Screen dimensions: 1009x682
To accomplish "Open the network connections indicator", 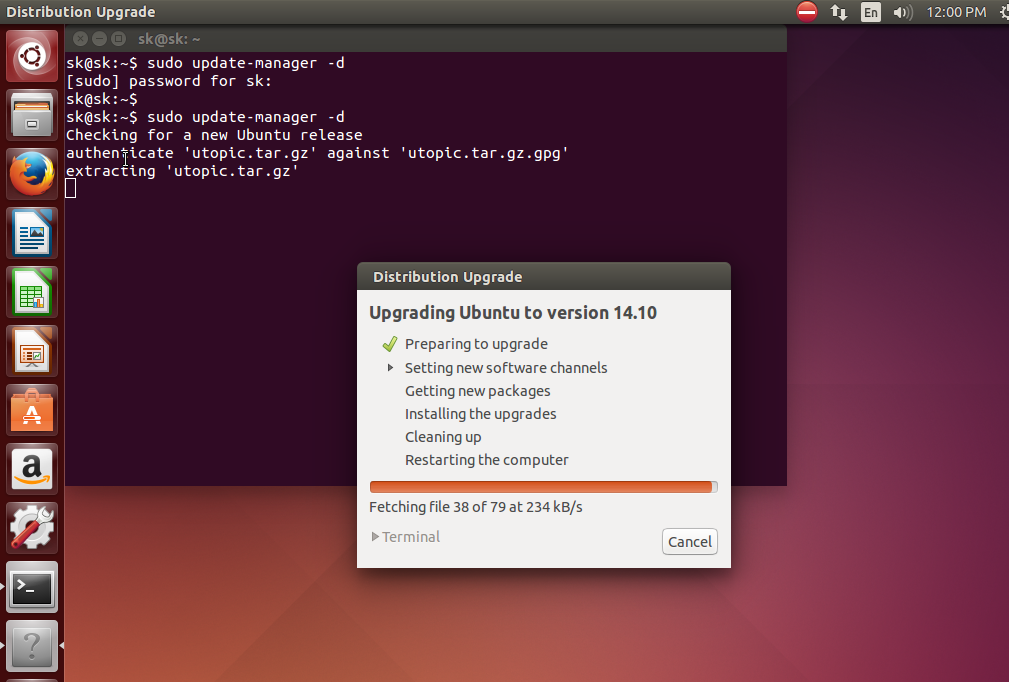I will click(x=838, y=12).
